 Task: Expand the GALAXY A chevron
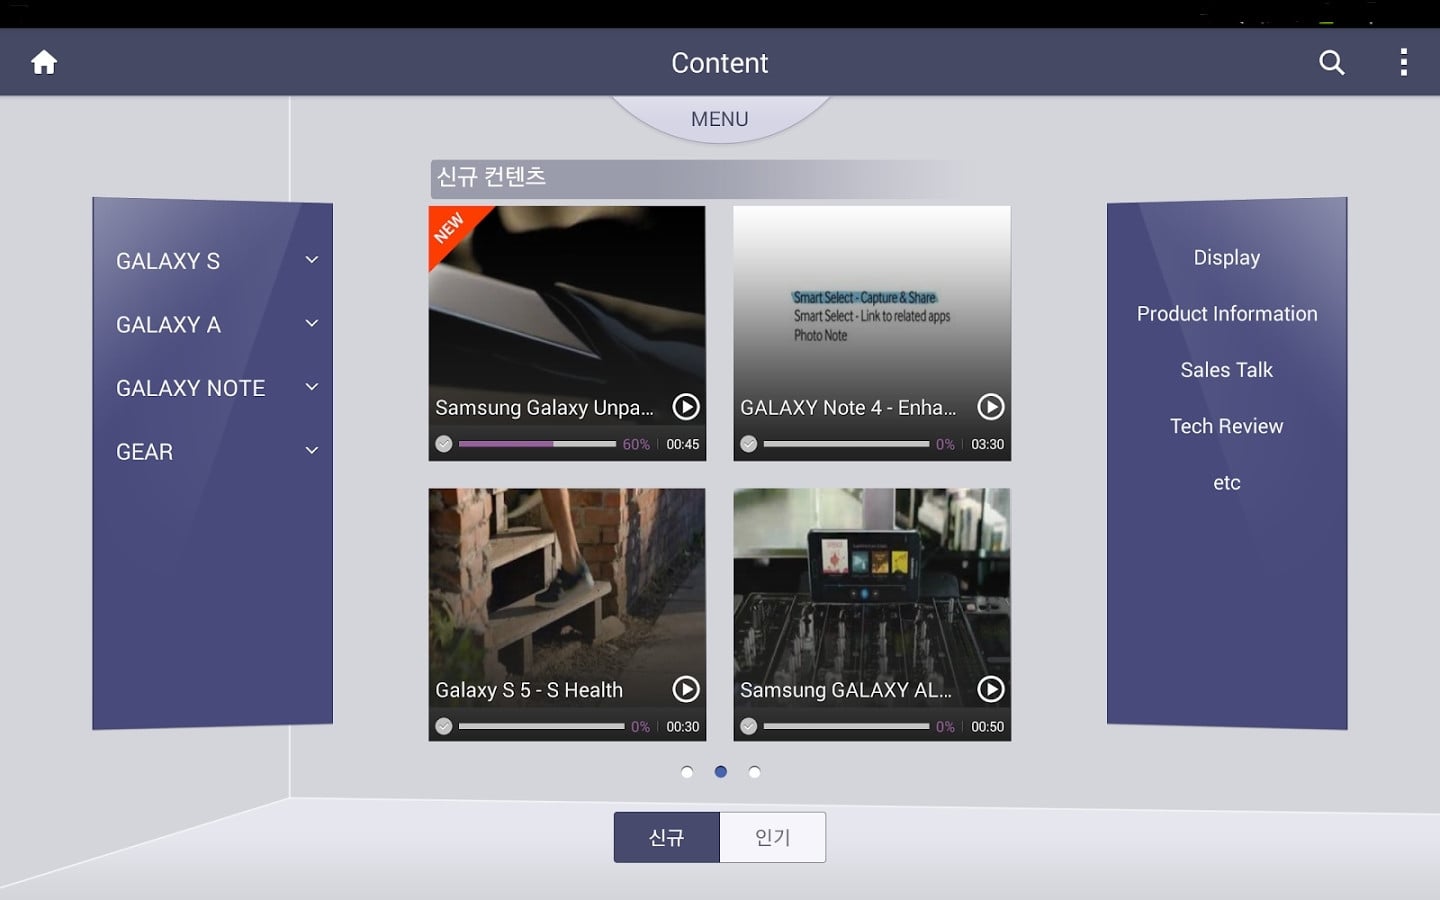coord(312,323)
